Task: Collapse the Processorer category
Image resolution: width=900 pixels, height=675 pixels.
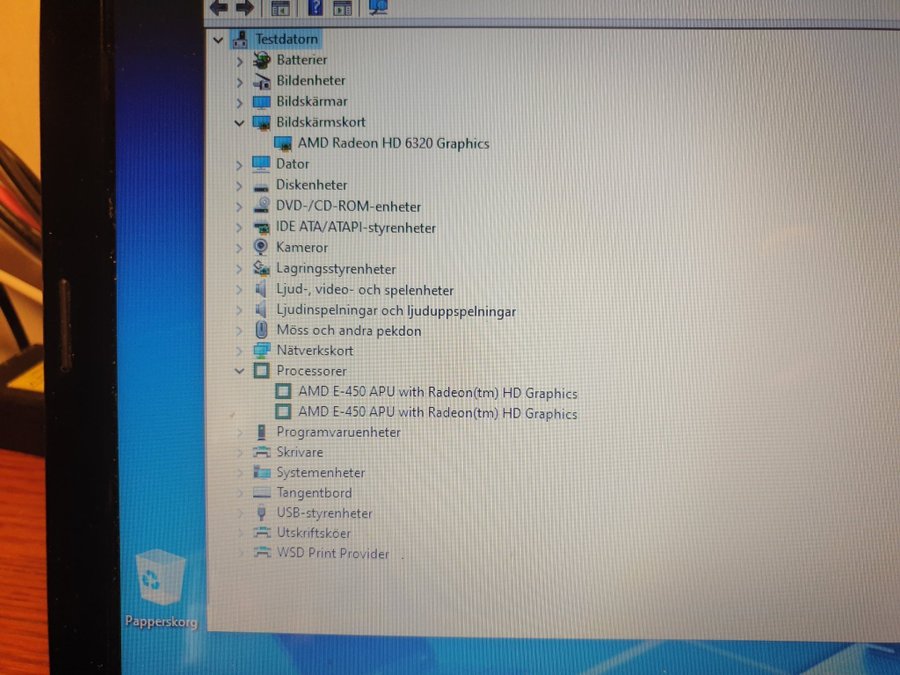Action: tap(239, 371)
